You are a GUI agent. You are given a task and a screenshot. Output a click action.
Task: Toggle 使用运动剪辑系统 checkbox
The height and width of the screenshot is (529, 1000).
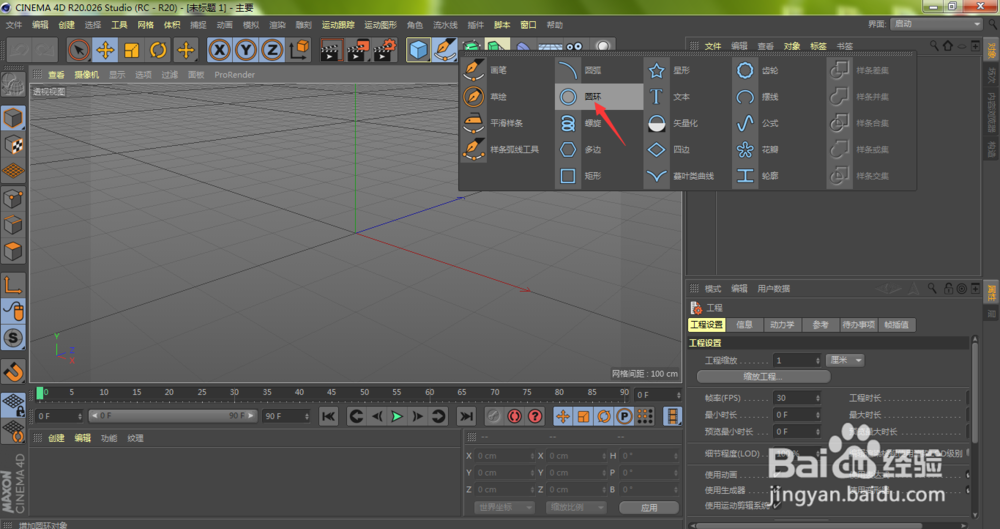pyautogui.click(x=776, y=506)
